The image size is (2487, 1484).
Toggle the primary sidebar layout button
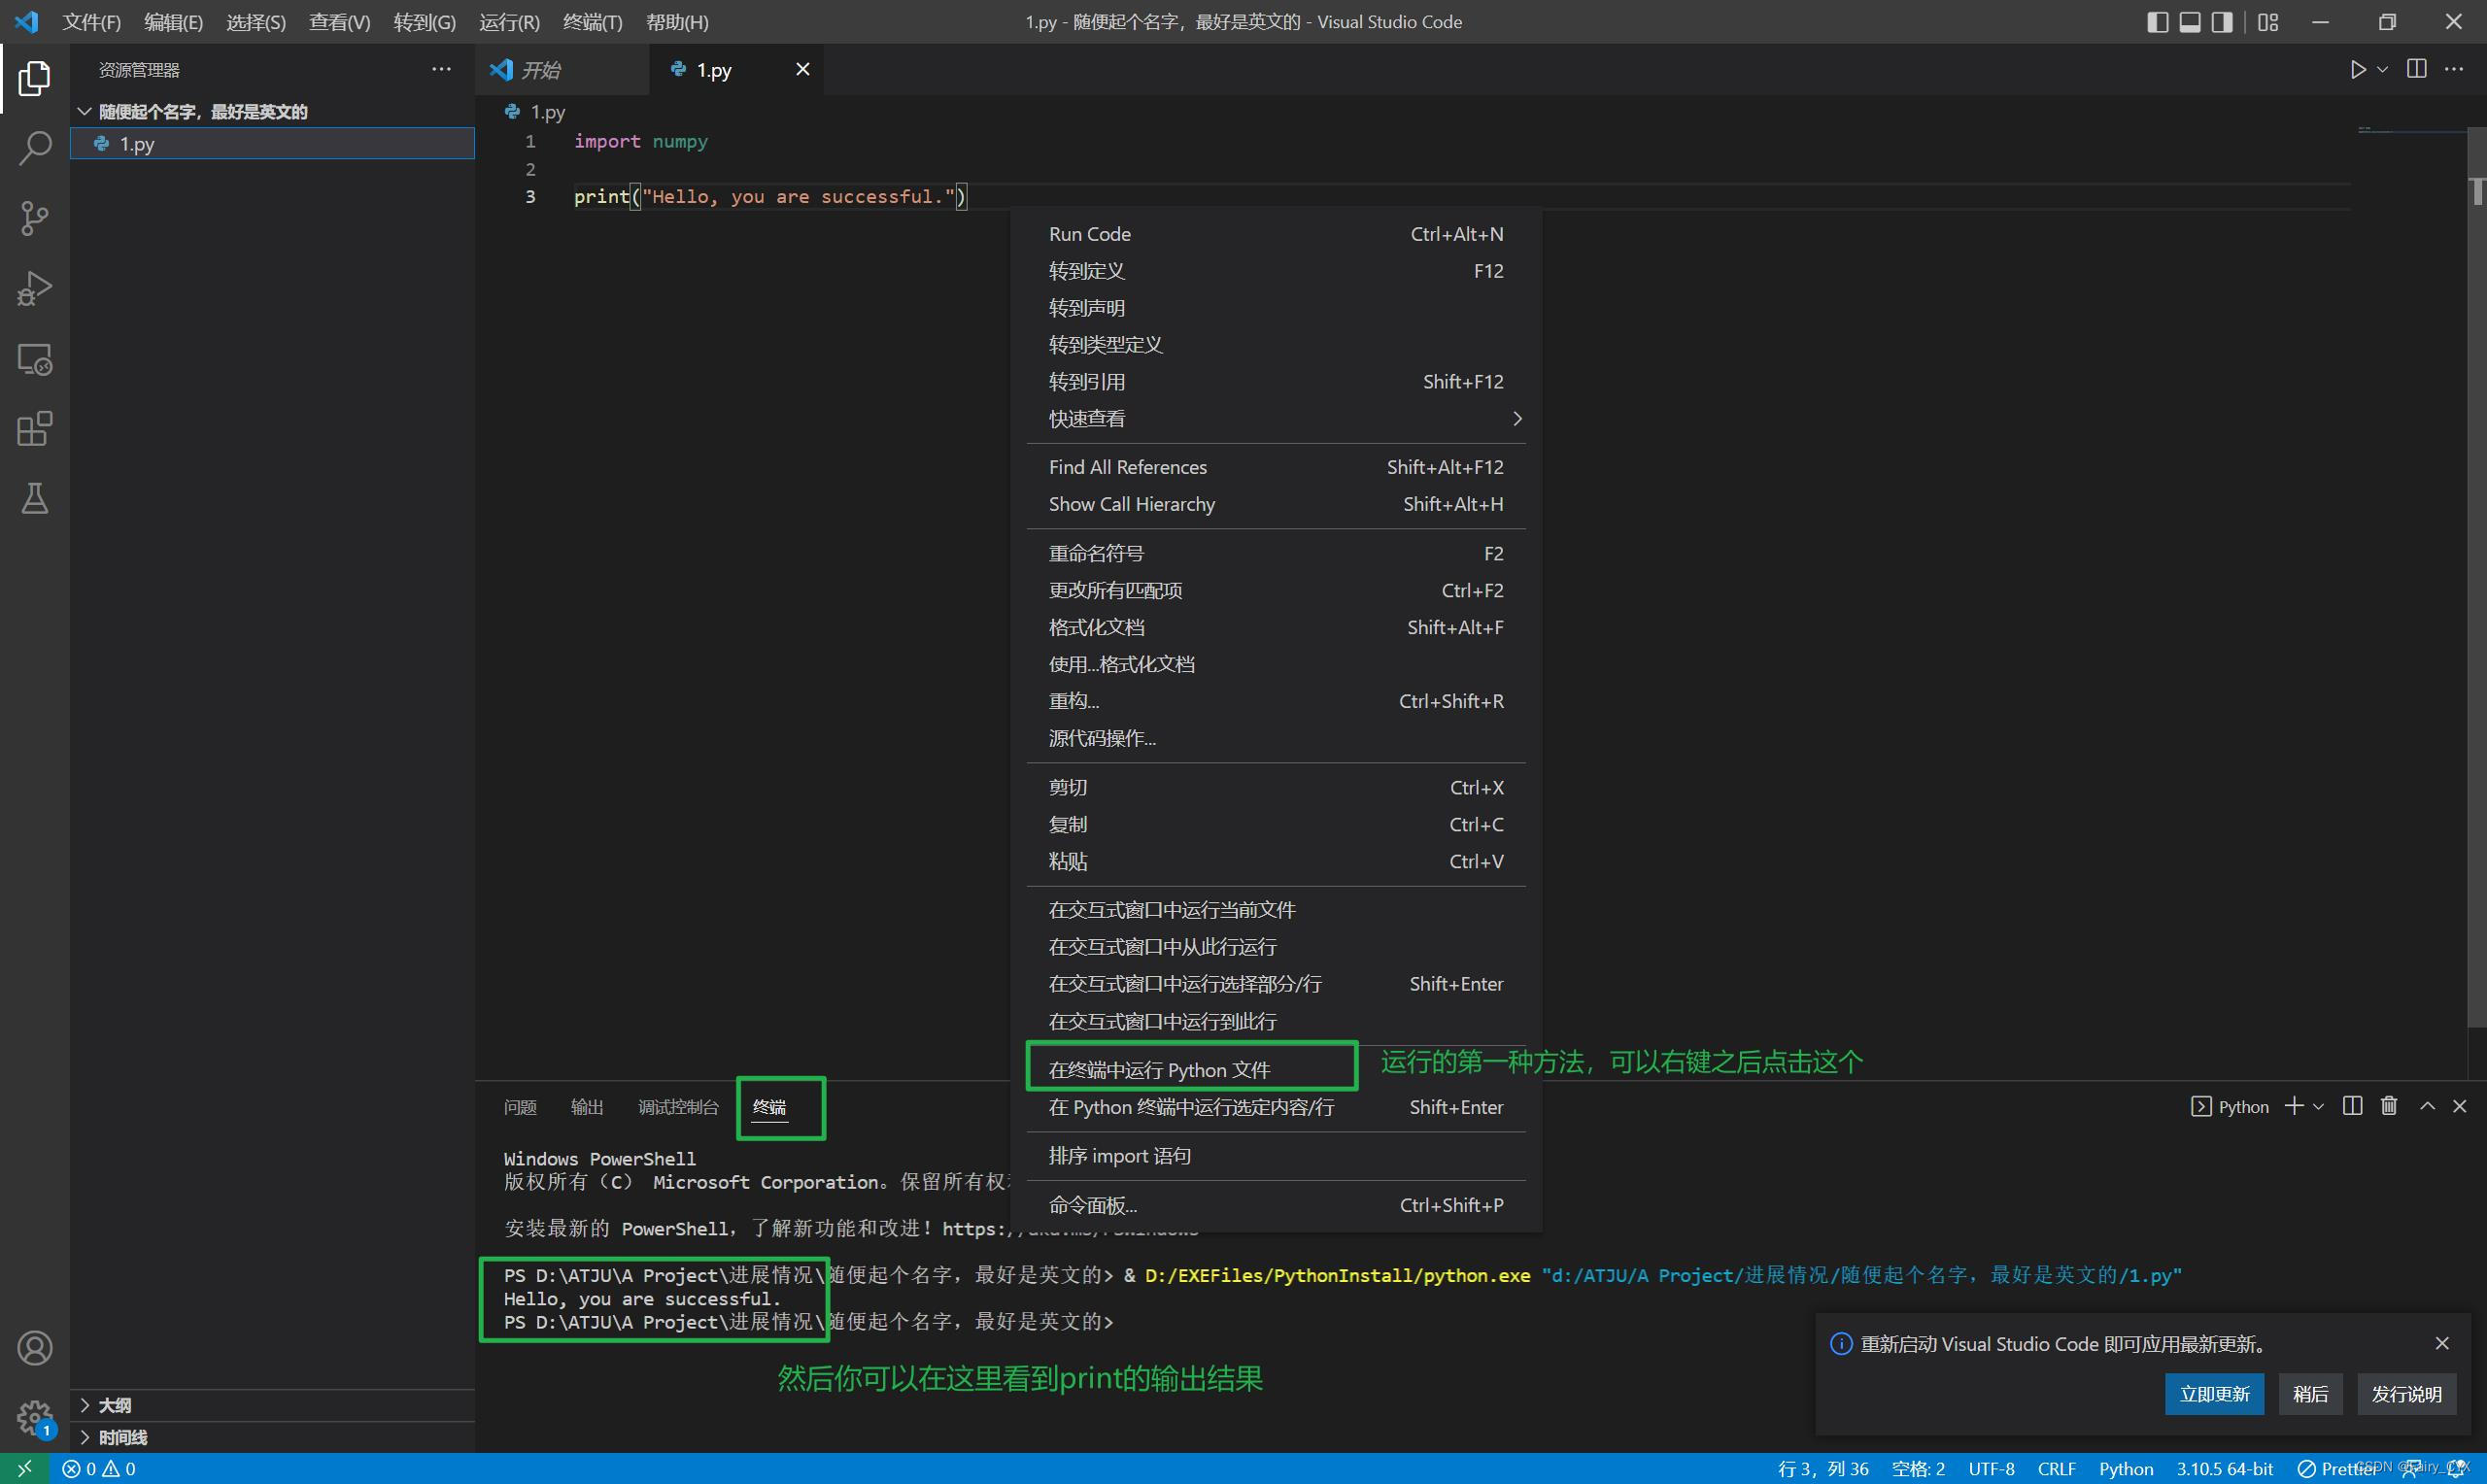coord(2157,22)
